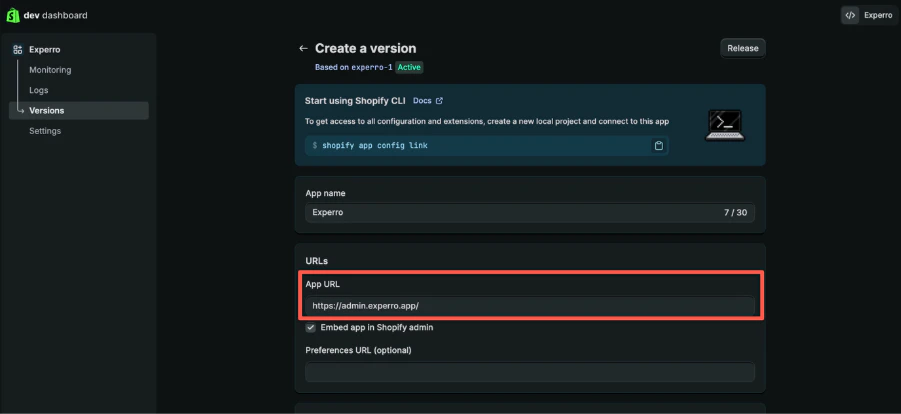Open Logs in the sidebar
901x414 pixels.
[x=38, y=90]
